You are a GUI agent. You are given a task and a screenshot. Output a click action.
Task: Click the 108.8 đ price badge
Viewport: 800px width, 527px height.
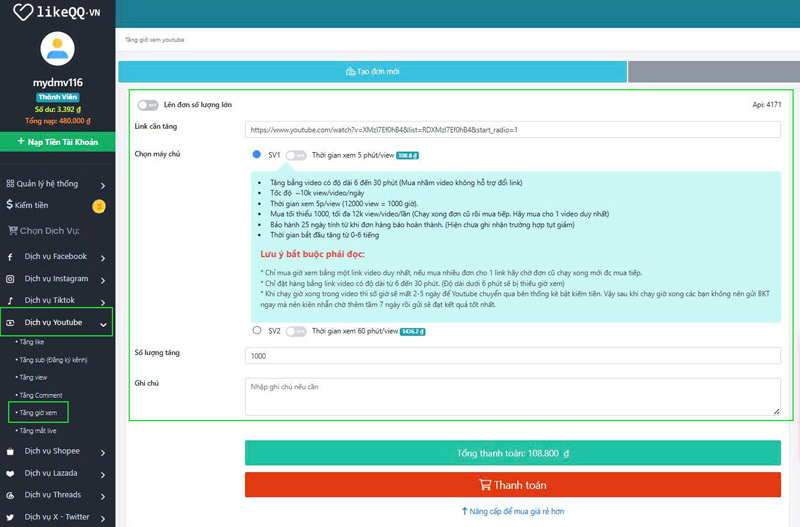coord(408,156)
